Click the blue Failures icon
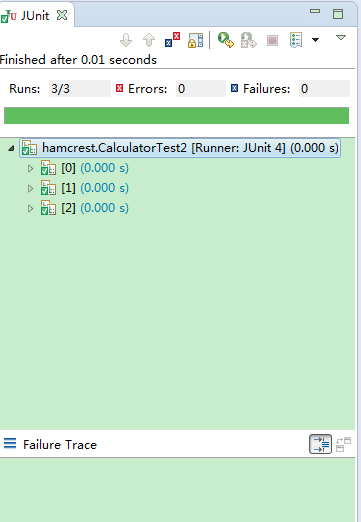This screenshot has width=361, height=522. point(234,88)
